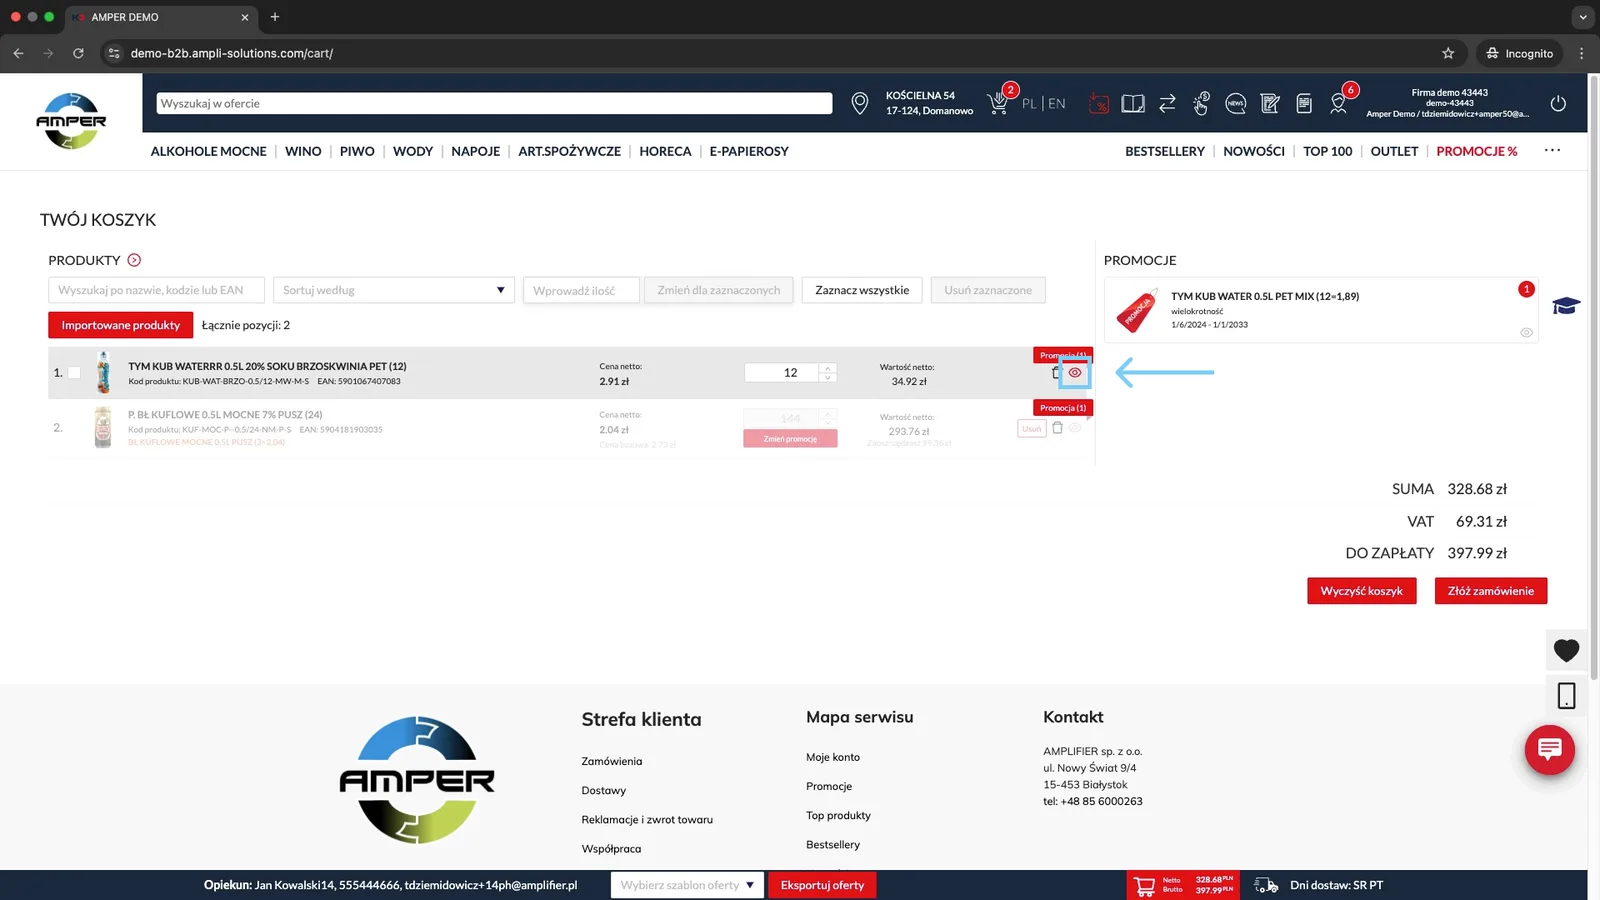The image size is (1600, 900).
Task: Open ALKOHOLE MOCNE category menu
Action: pyautogui.click(x=208, y=151)
